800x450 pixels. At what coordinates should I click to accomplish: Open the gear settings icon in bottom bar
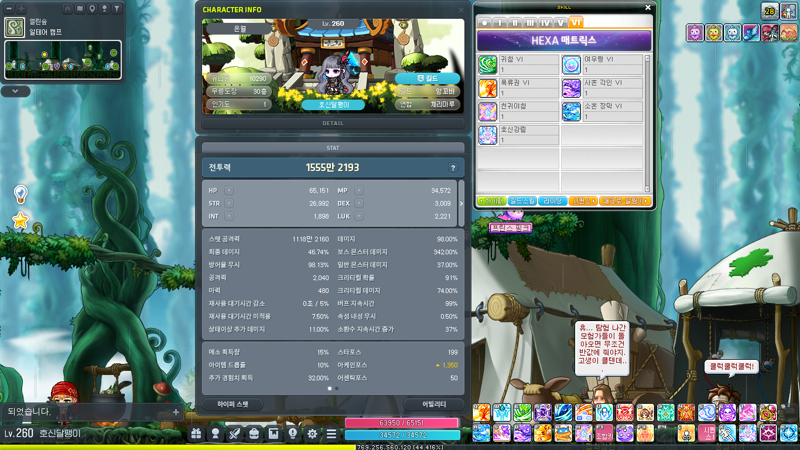click(312, 434)
